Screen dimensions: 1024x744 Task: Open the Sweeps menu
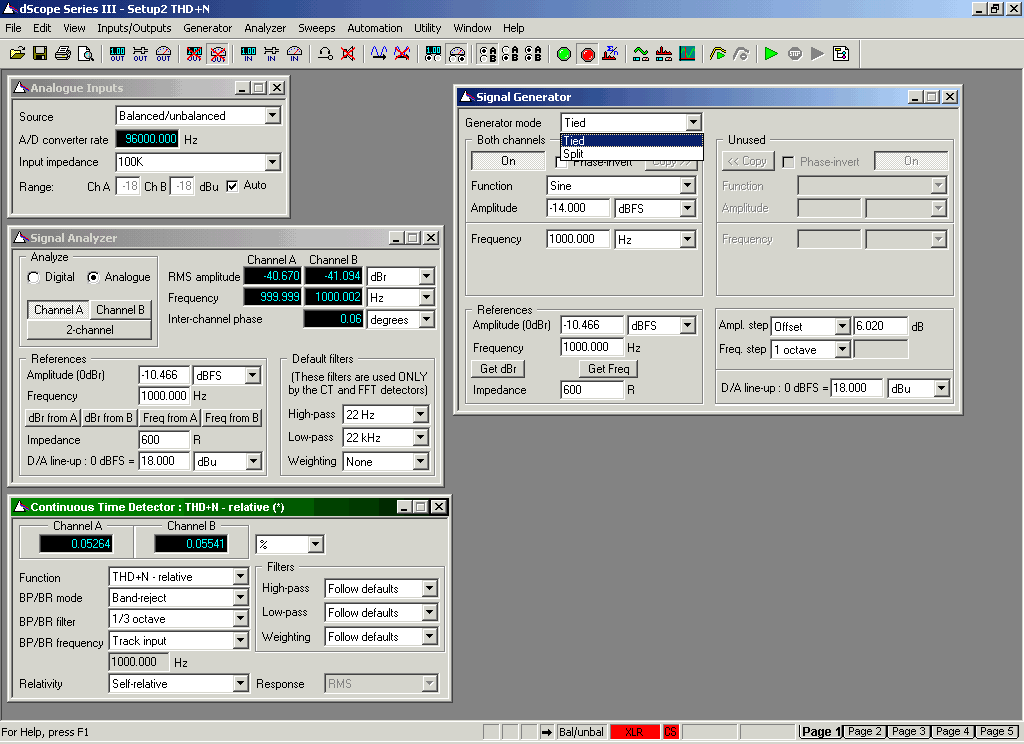click(317, 28)
